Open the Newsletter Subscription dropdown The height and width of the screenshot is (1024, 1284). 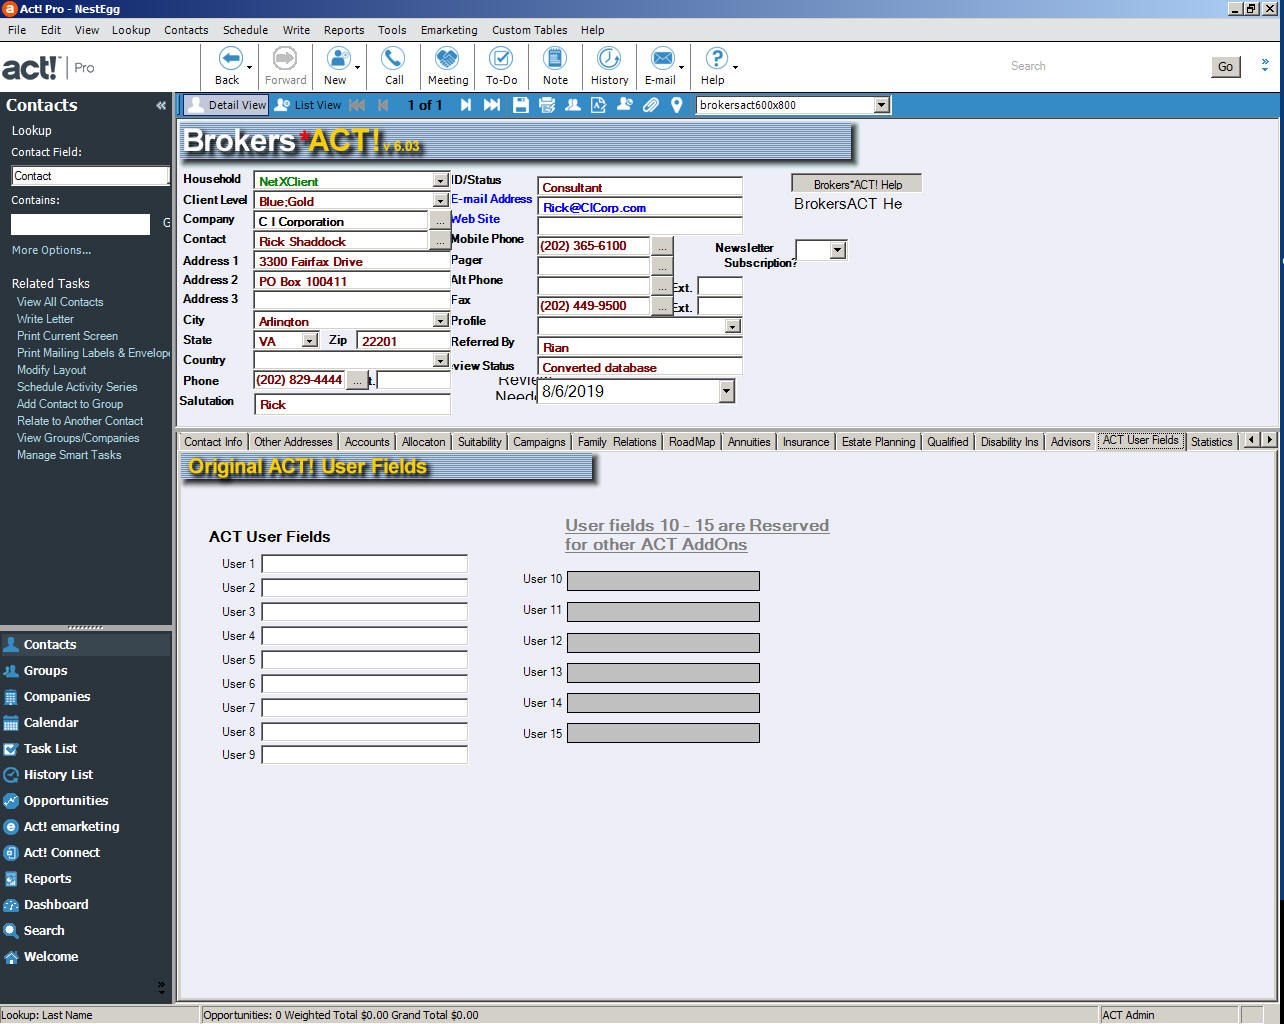838,250
